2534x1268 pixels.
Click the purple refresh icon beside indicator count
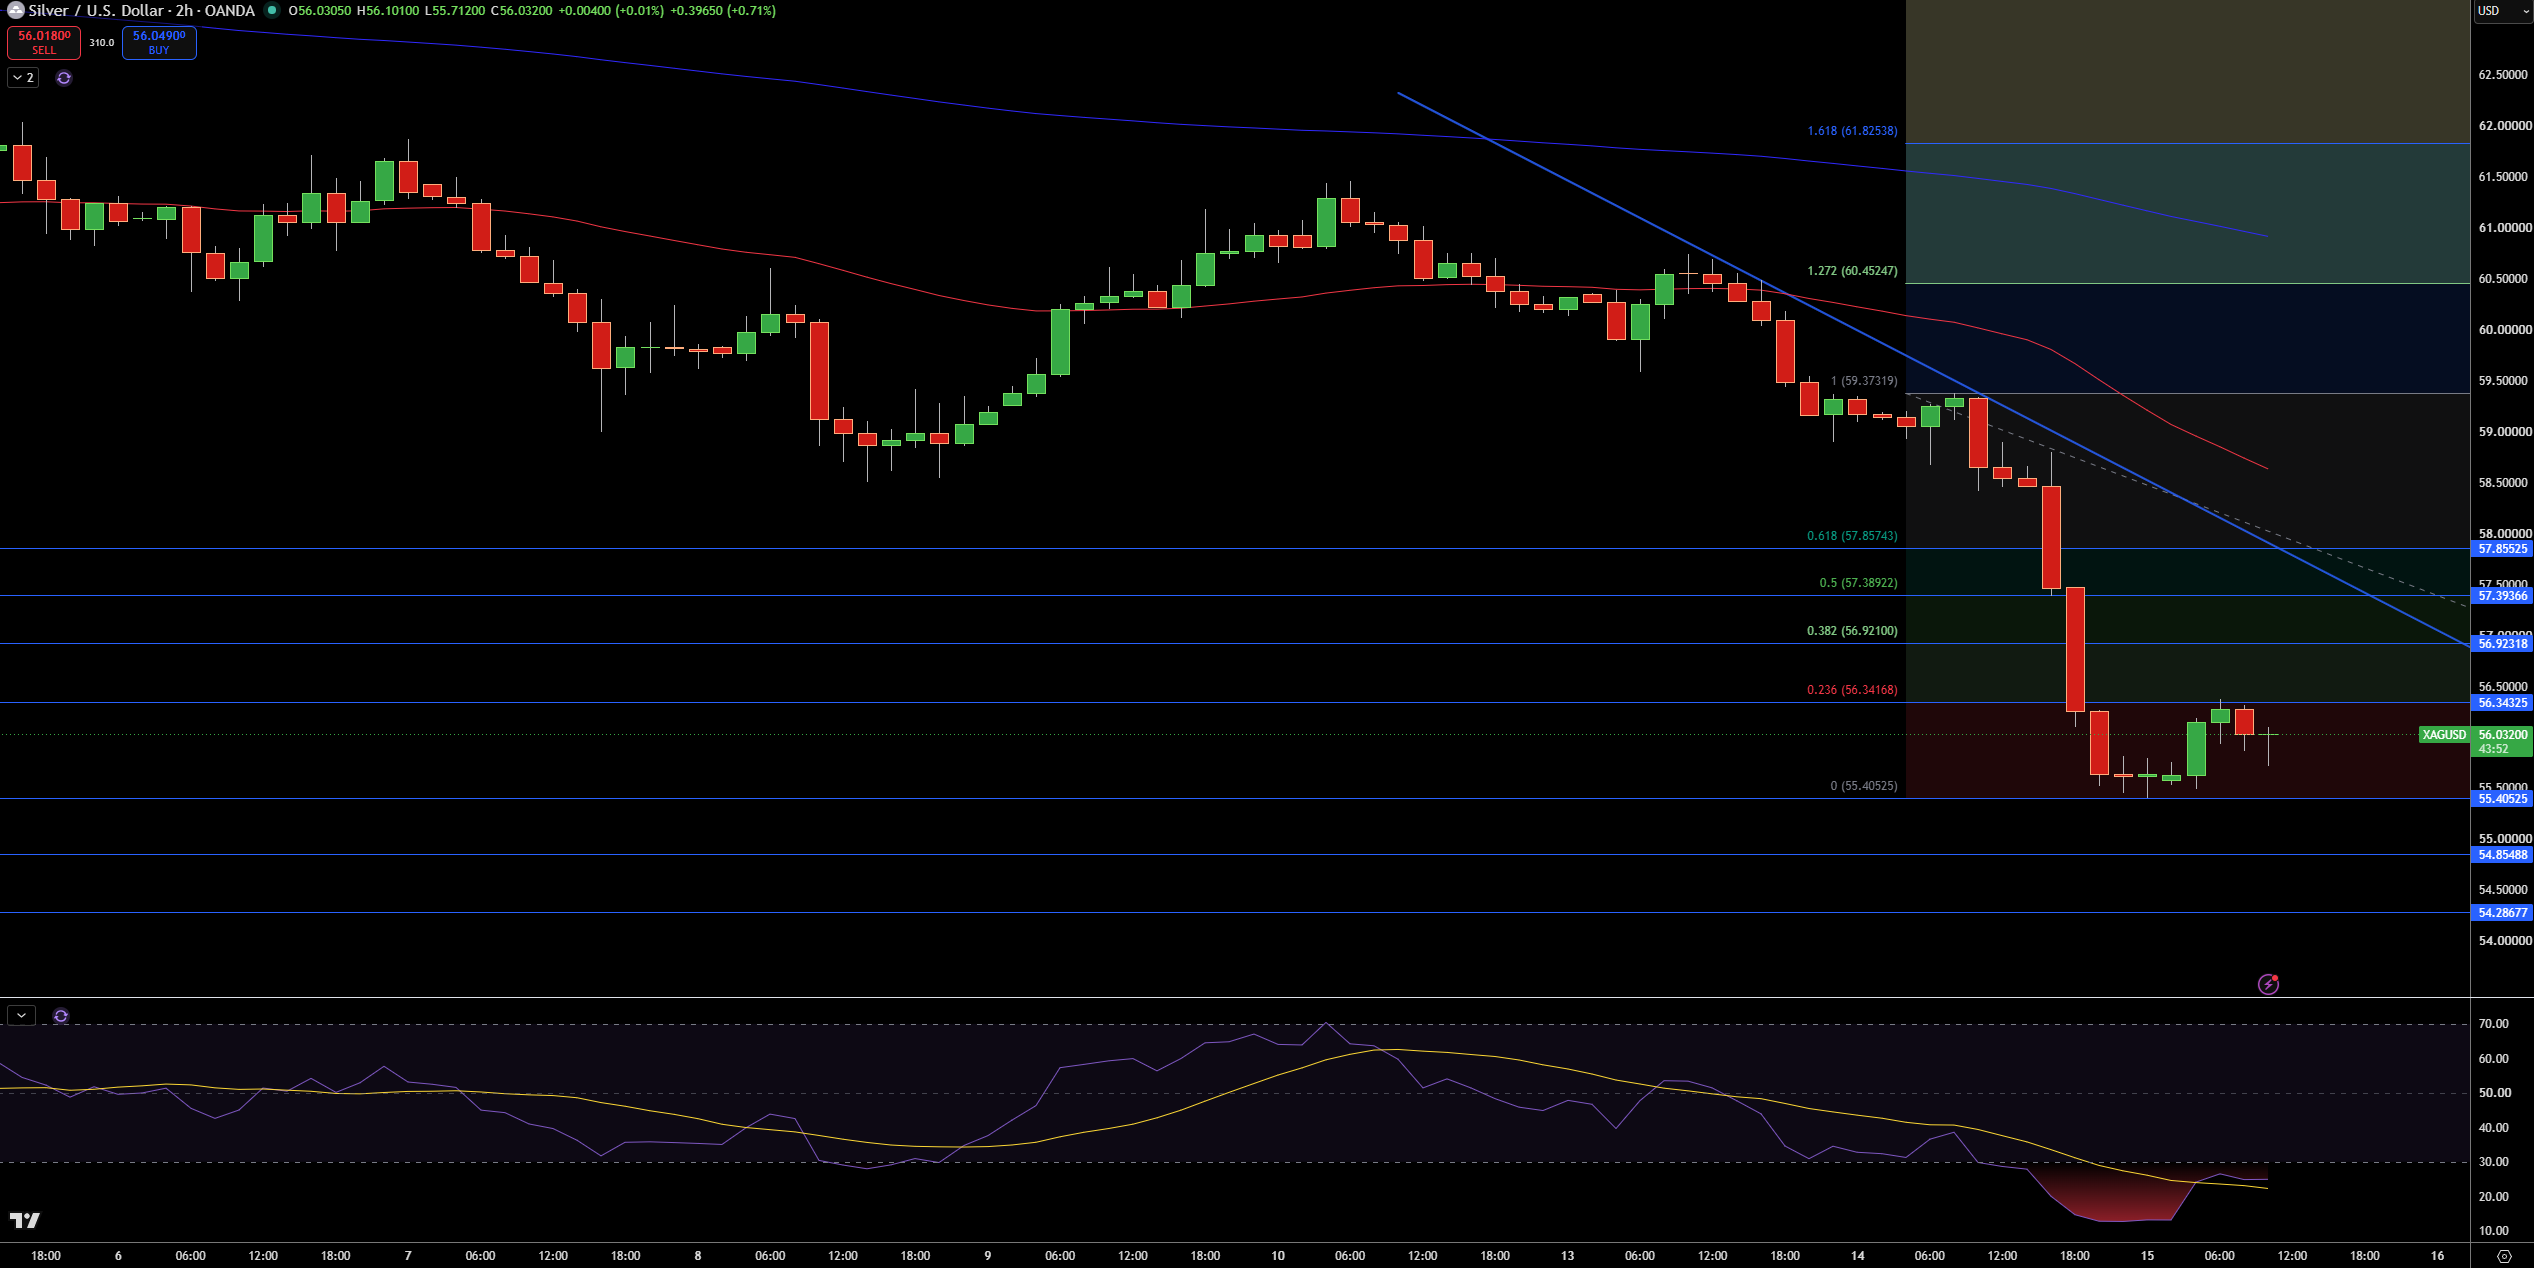64,78
